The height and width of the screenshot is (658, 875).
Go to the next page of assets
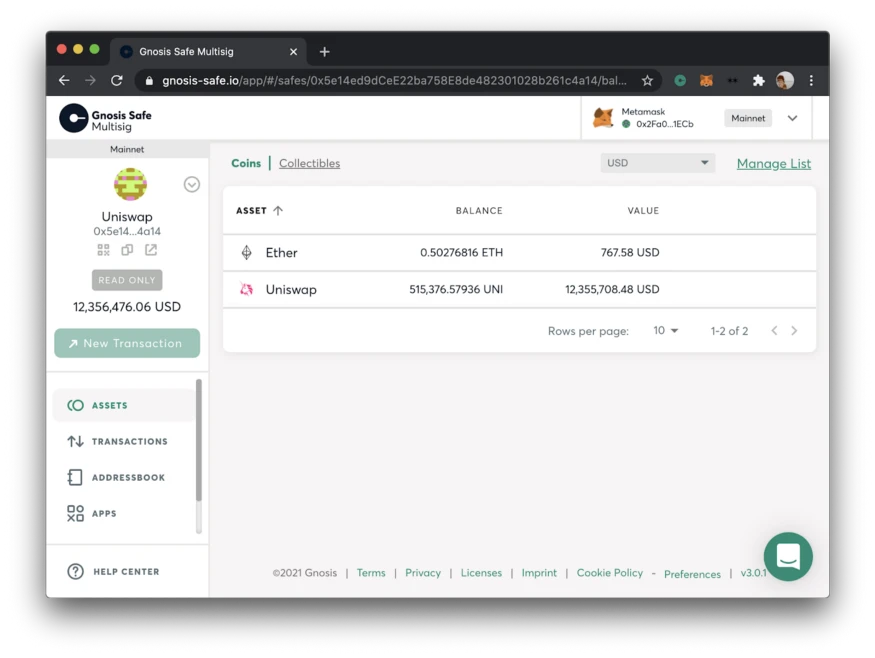point(794,331)
